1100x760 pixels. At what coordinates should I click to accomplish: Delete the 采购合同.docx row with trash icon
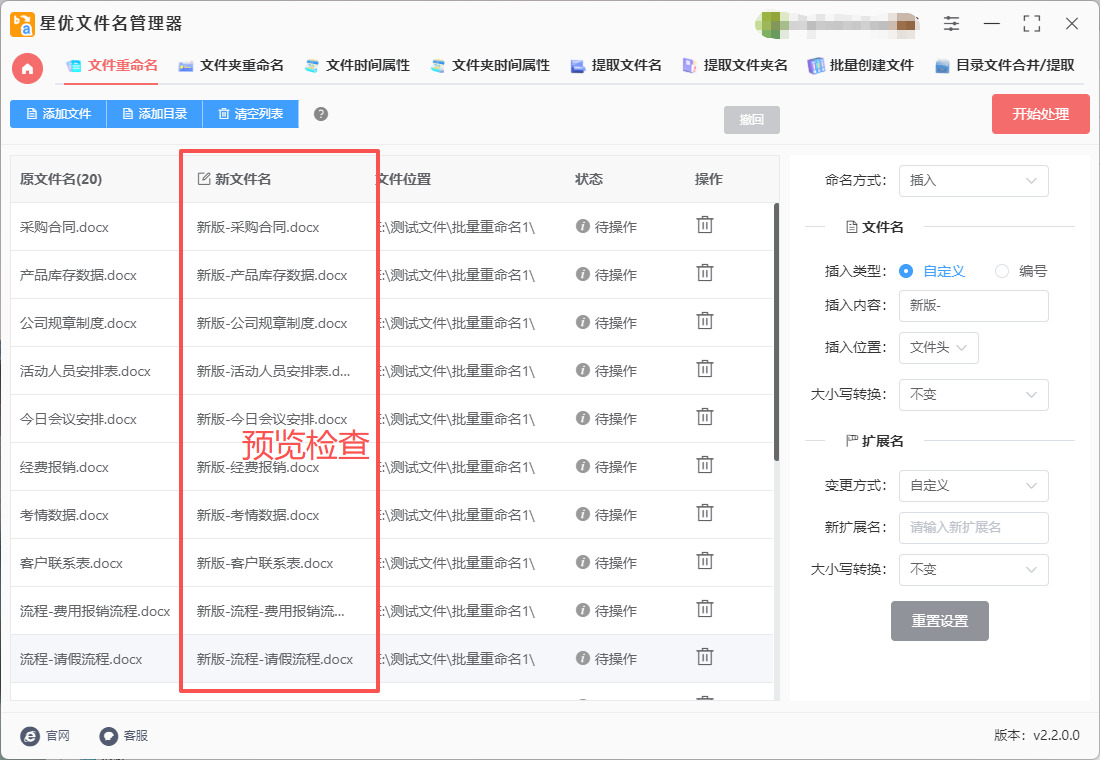704,225
